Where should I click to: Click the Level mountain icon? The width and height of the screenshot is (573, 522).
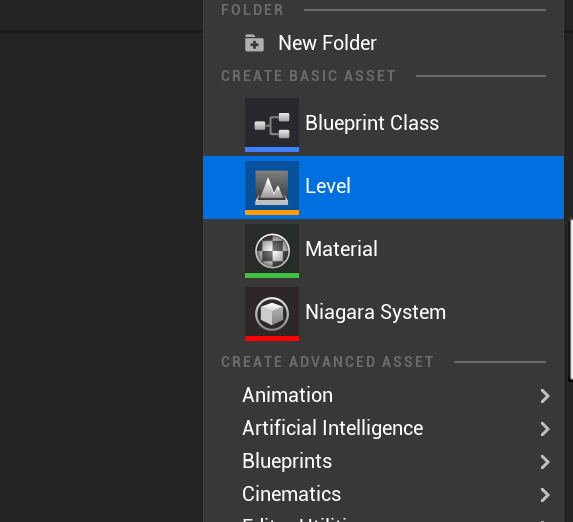pyautogui.click(x=272, y=188)
